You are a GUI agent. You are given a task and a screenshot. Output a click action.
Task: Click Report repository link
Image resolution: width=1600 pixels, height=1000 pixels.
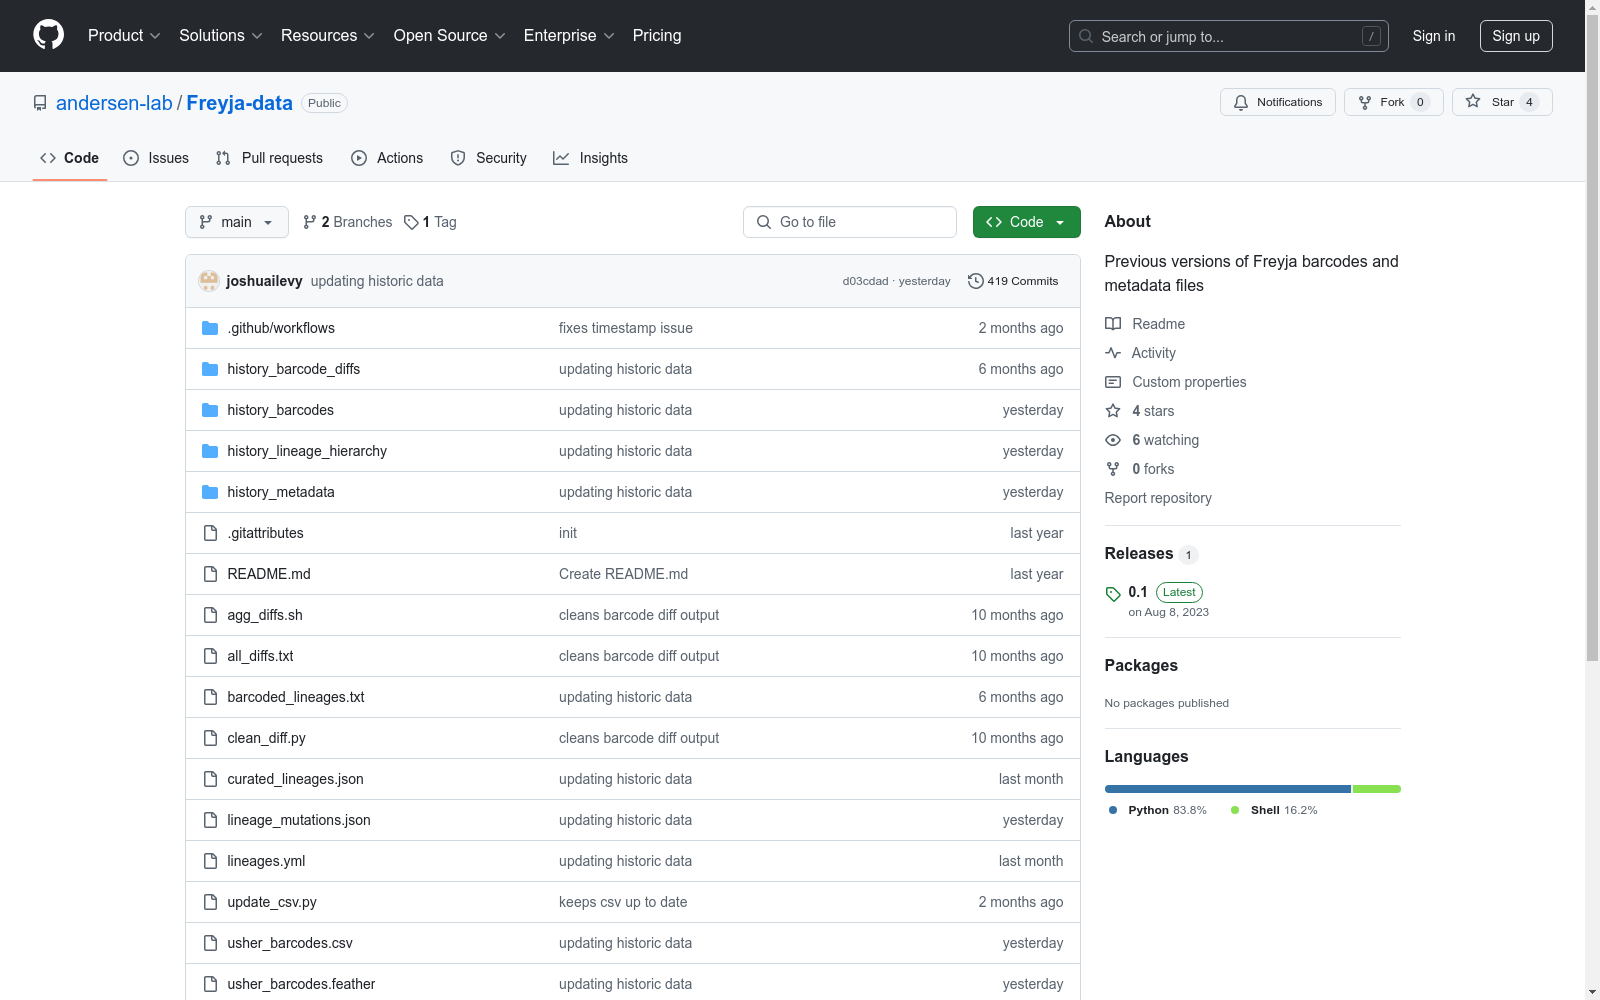[x=1158, y=498]
